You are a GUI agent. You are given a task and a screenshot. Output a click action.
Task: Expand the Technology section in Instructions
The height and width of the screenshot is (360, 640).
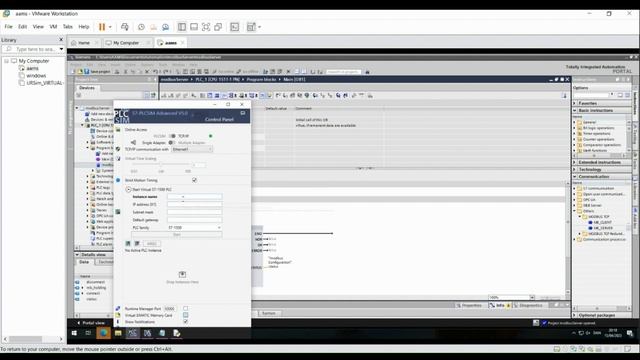click(x=575, y=169)
